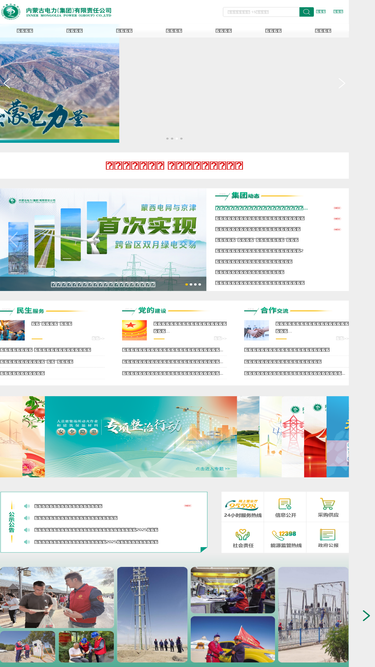
Task: Click the next arrow beside the photo gallery
Action: point(366,616)
